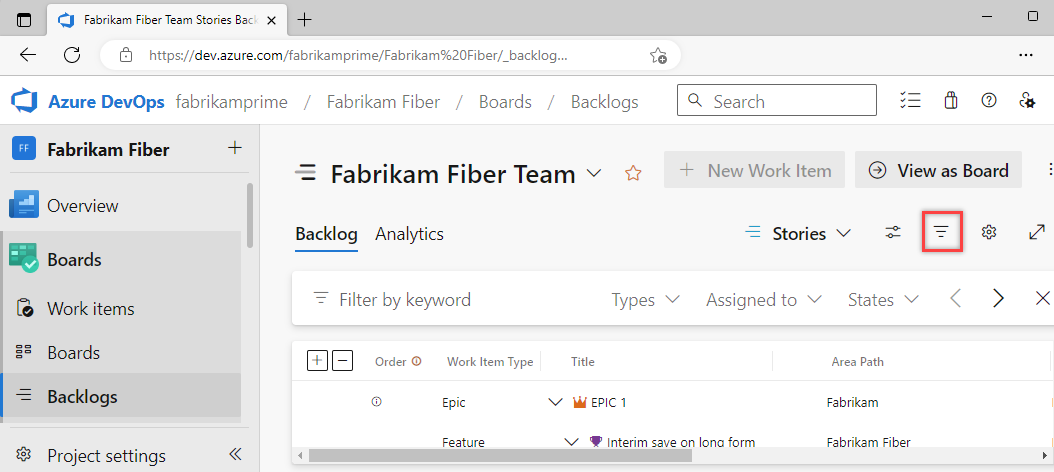Click the site lock icon in address bar
This screenshot has height=472, width=1054.
point(126,55)
